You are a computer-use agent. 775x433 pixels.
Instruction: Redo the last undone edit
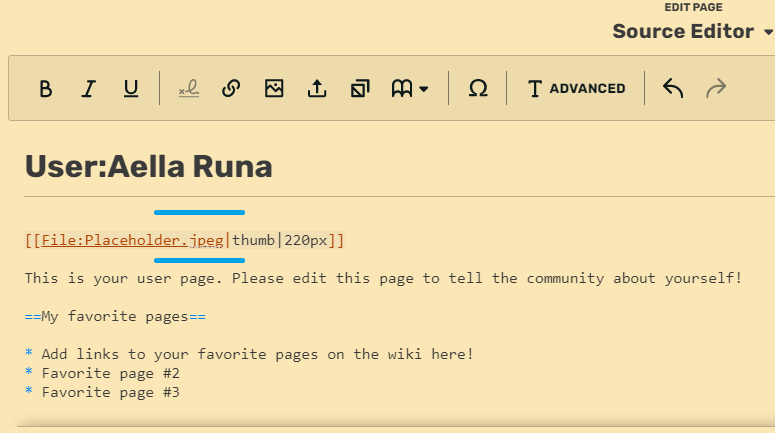(716, 89)
